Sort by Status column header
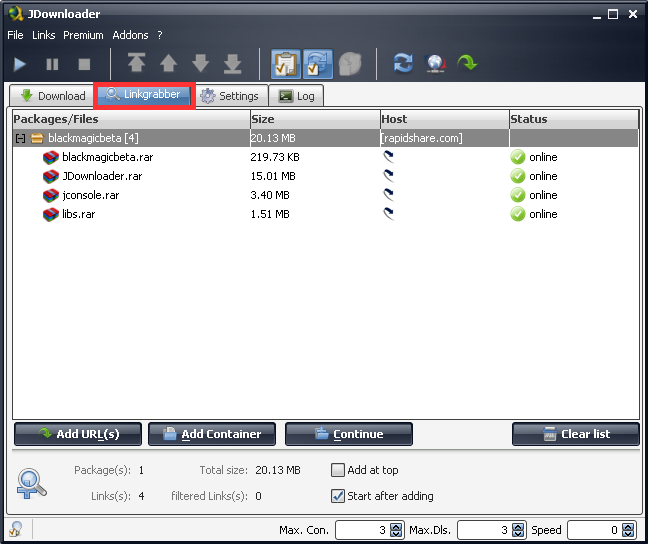The image size is (648, 544). [574, 119]
